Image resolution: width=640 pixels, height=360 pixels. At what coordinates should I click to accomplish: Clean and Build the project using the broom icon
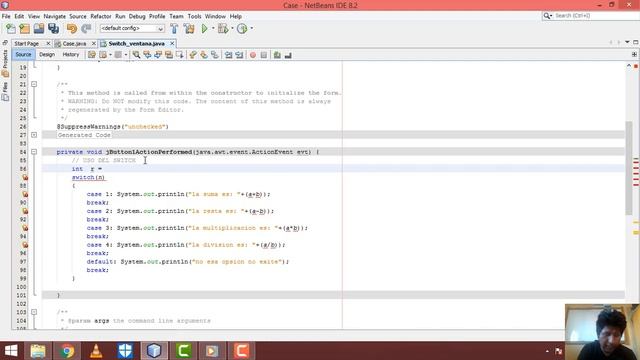(189, 29)
